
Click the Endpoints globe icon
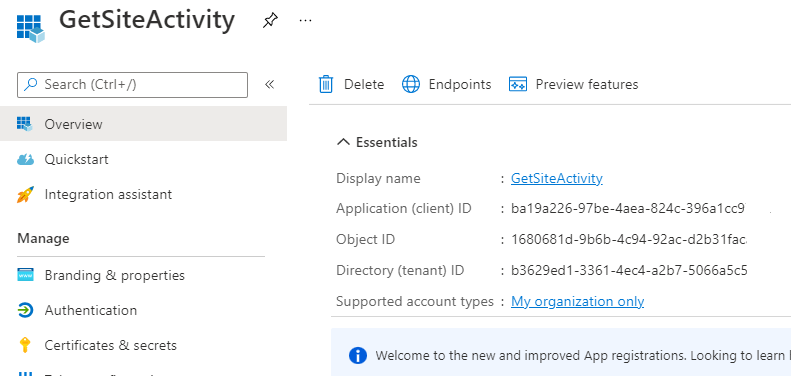point(411,84)
